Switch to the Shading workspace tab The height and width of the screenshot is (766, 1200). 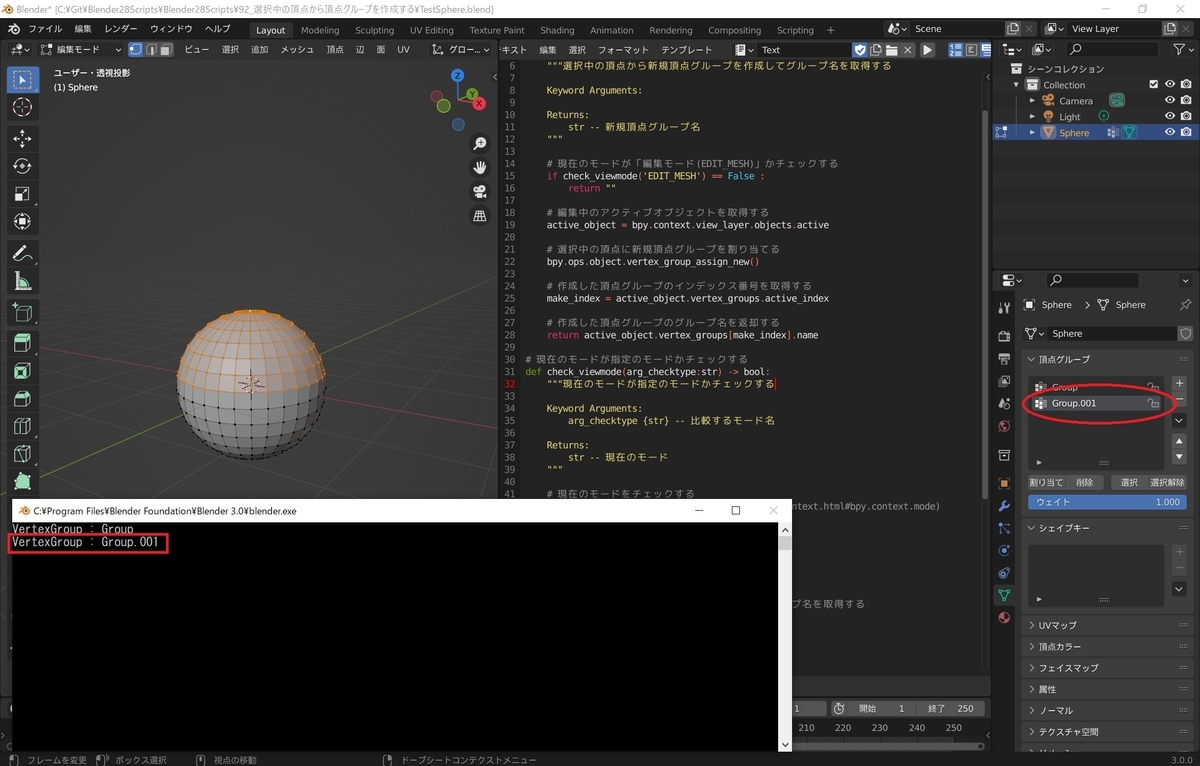pyautogui.click(x=557, y=30)
